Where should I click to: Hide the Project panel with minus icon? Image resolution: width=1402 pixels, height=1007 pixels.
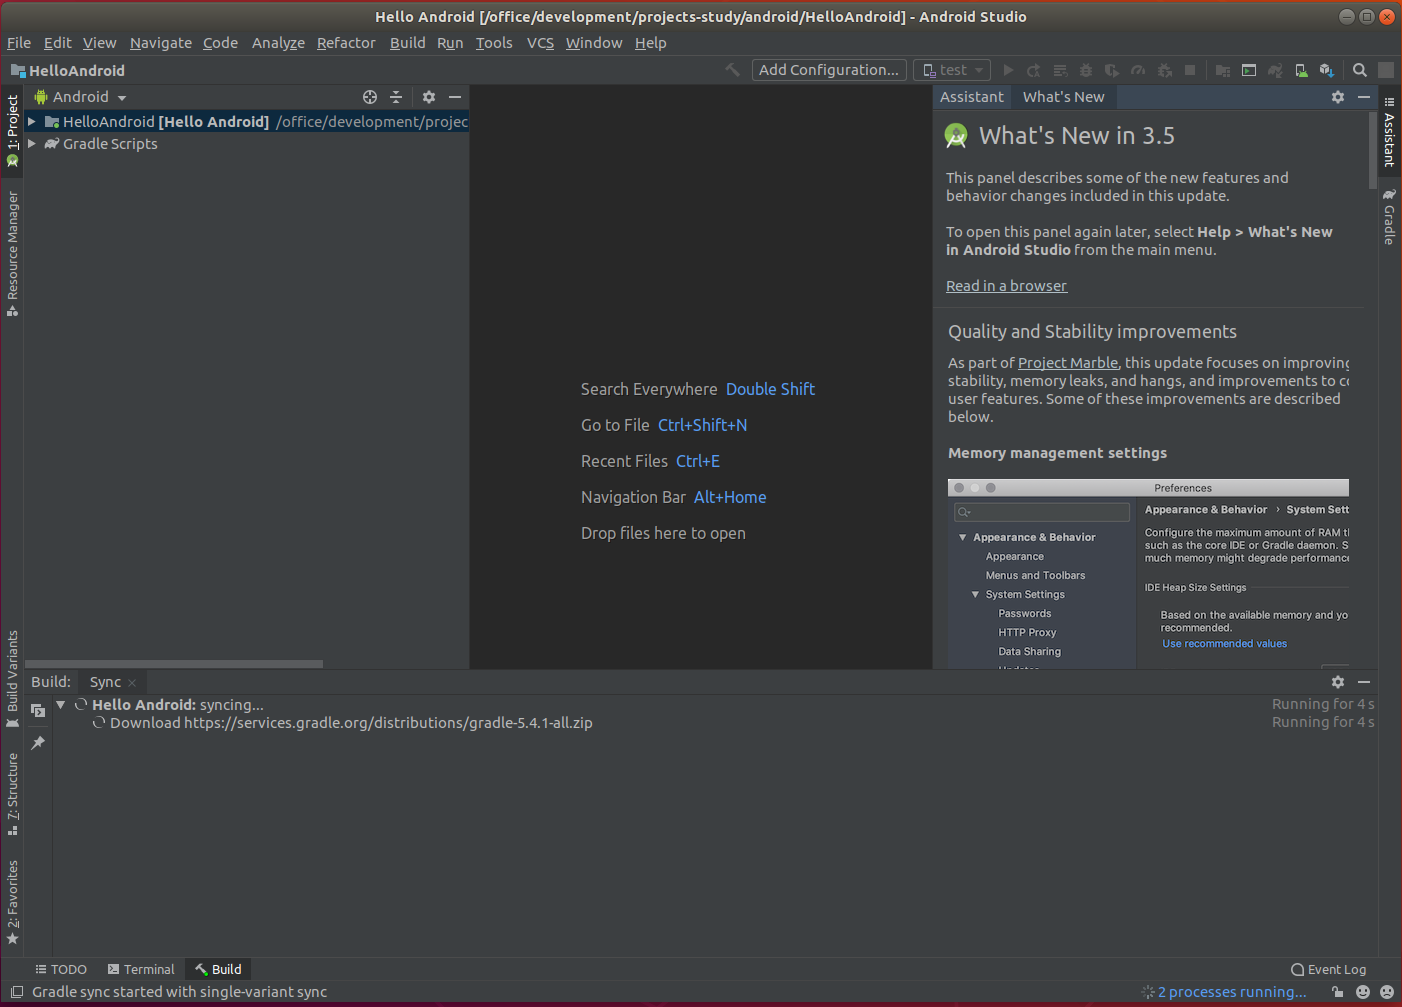coord(455,97)
